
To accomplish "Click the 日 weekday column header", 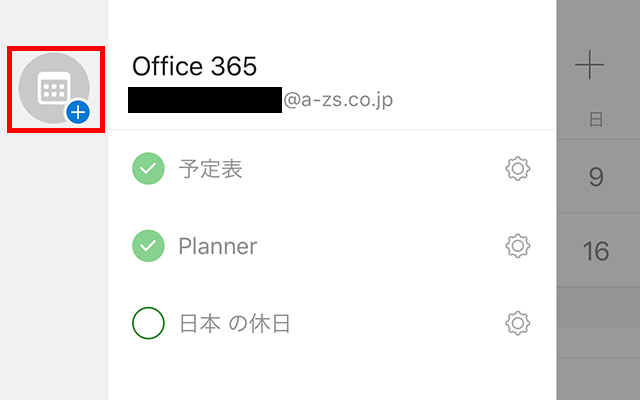I will [x=596, y=120].
